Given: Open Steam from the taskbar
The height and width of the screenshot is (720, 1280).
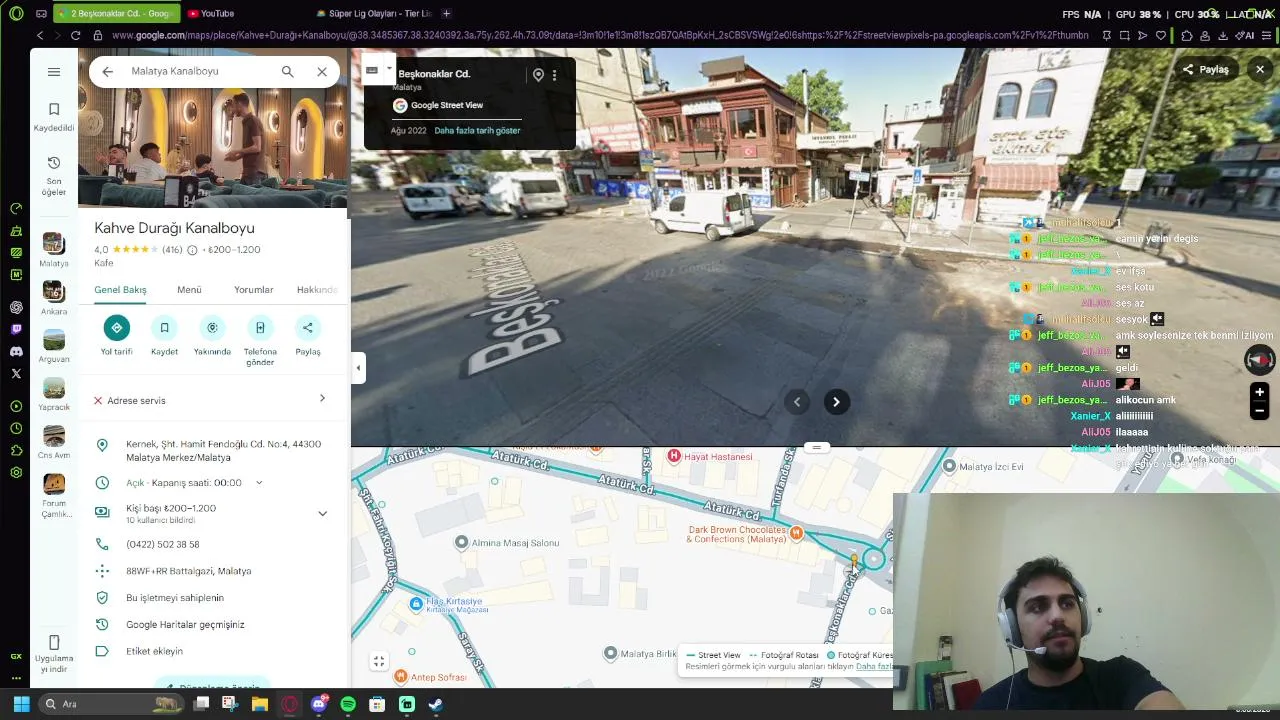Looking at the screenshot, I should (x=436, y=704).
